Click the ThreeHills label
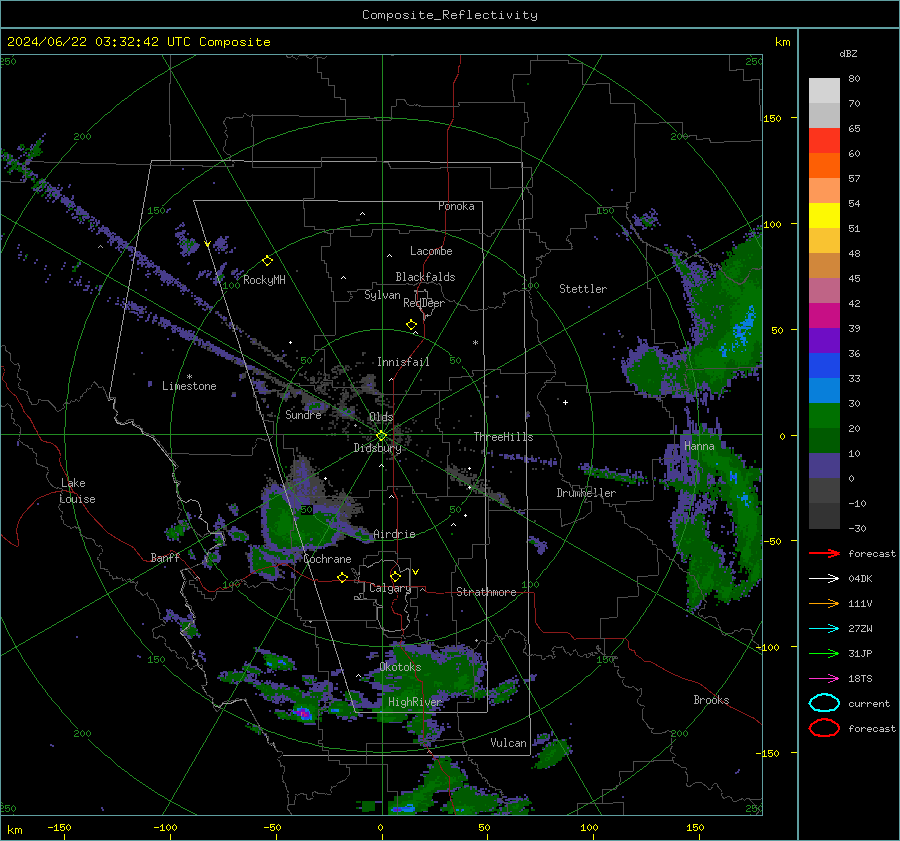The height and width of the screenshot is (841, 900). coord(503,437)
